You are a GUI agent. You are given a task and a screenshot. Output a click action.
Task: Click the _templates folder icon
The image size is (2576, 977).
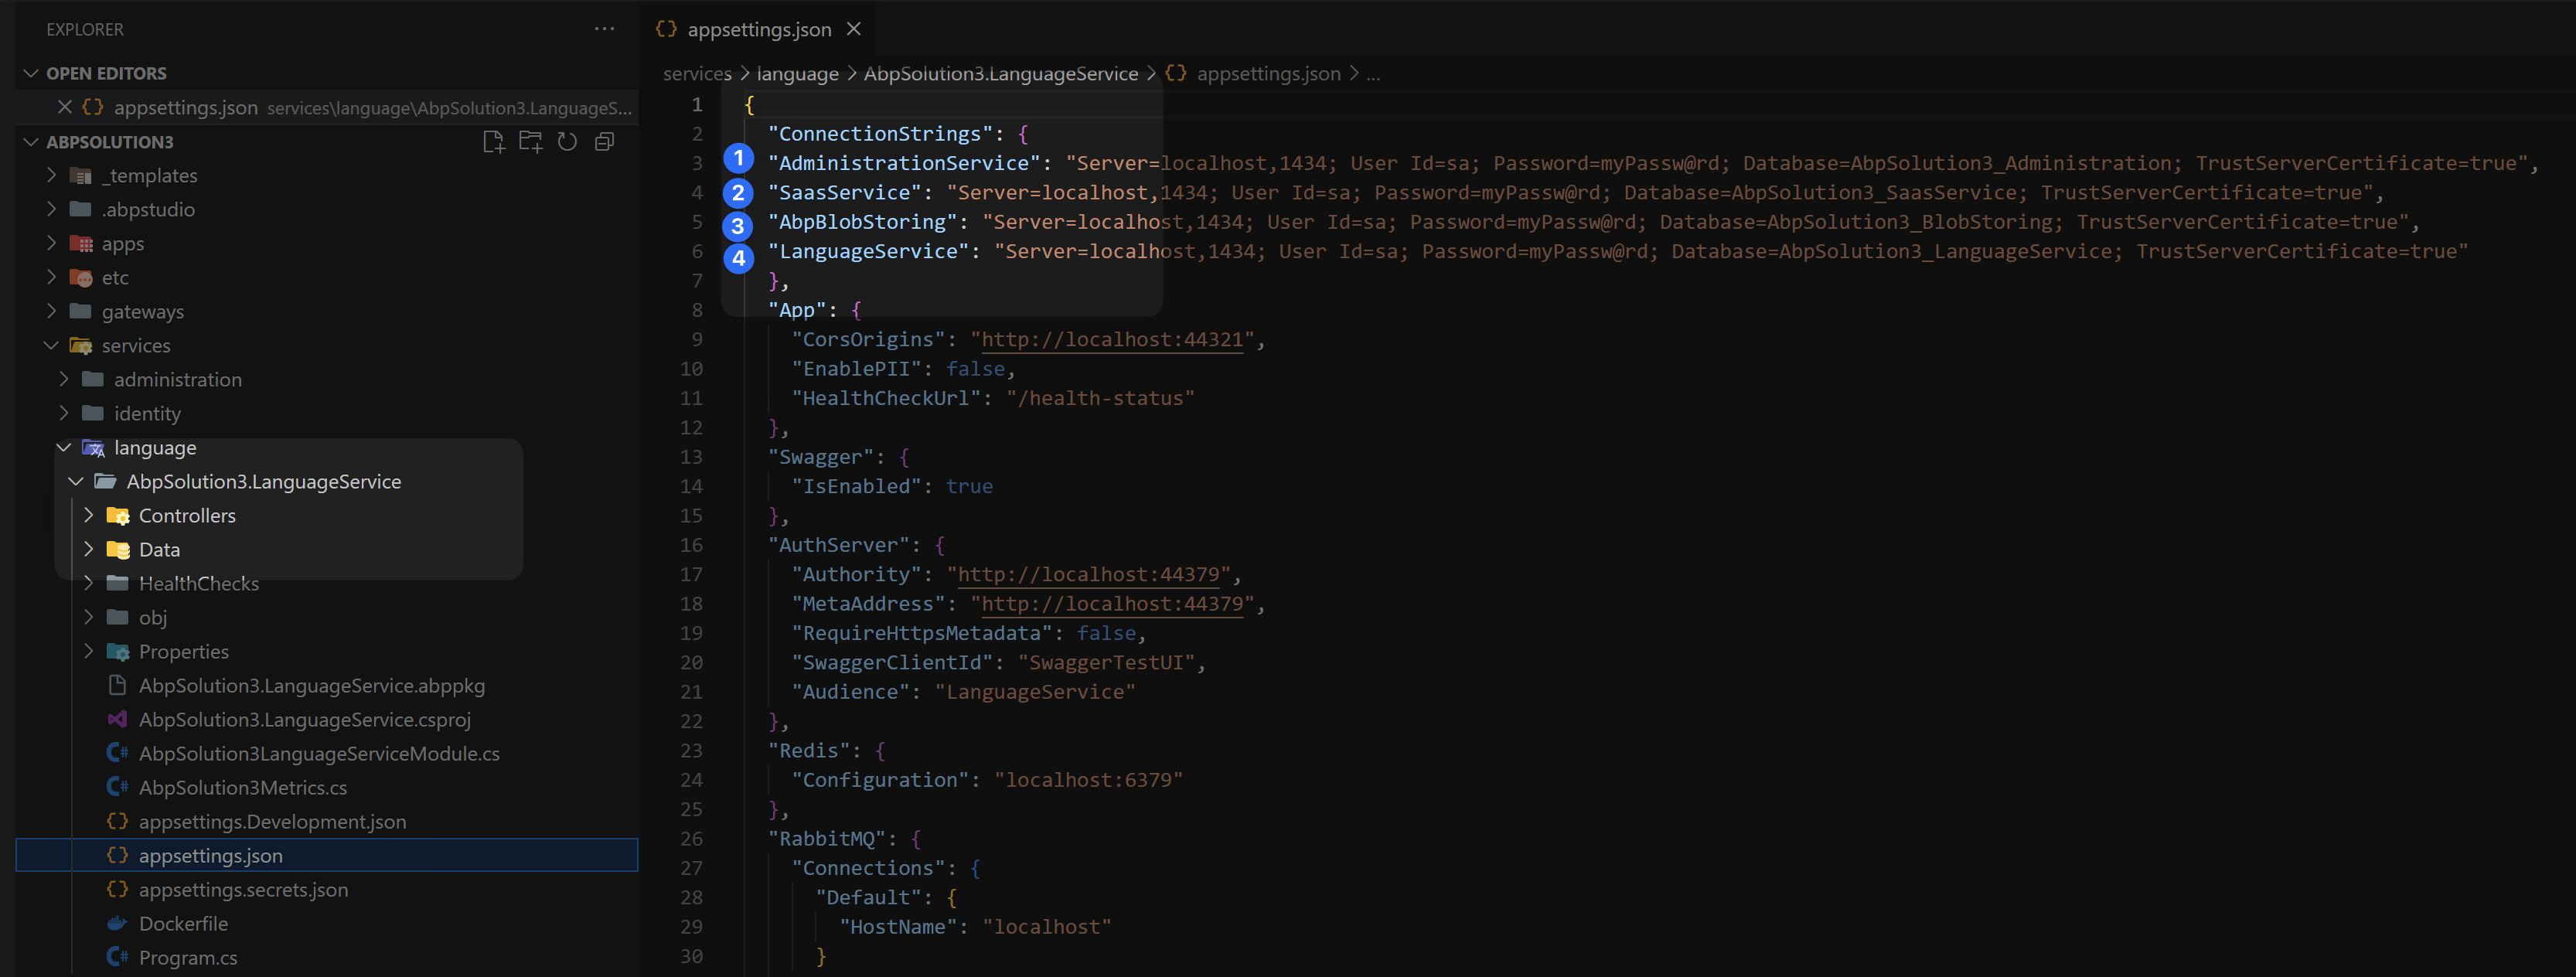81,176
